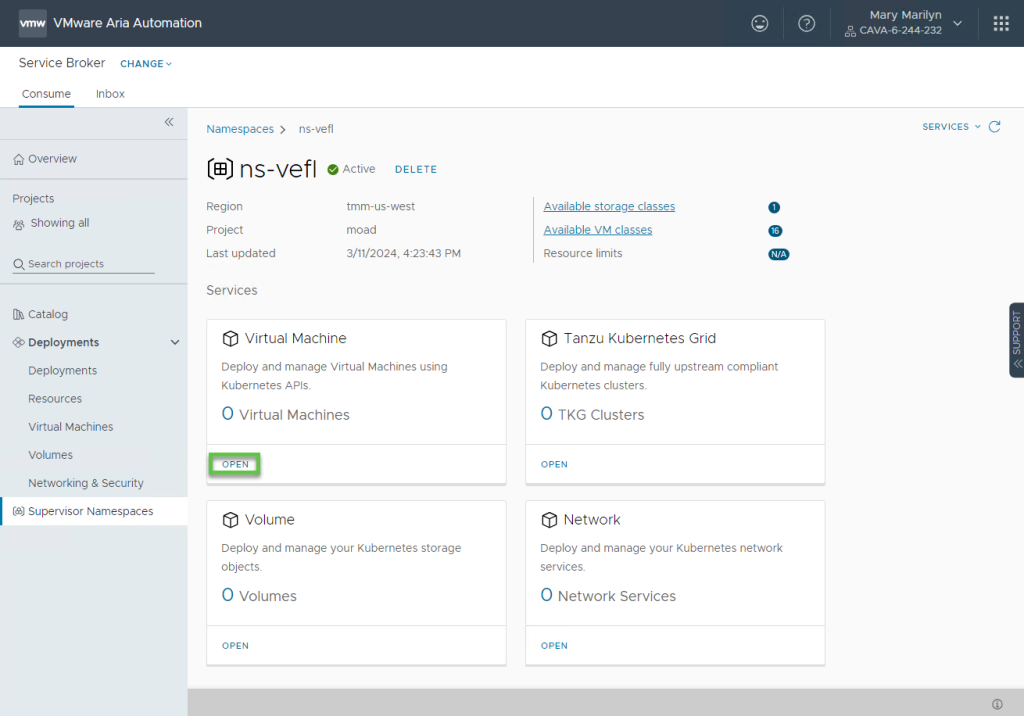Image resolution: width=1024 pixels, height=716 pixels.
Task: Click the refresh icon next to Services
Action: pyautogui.click(x=994, y=127)
